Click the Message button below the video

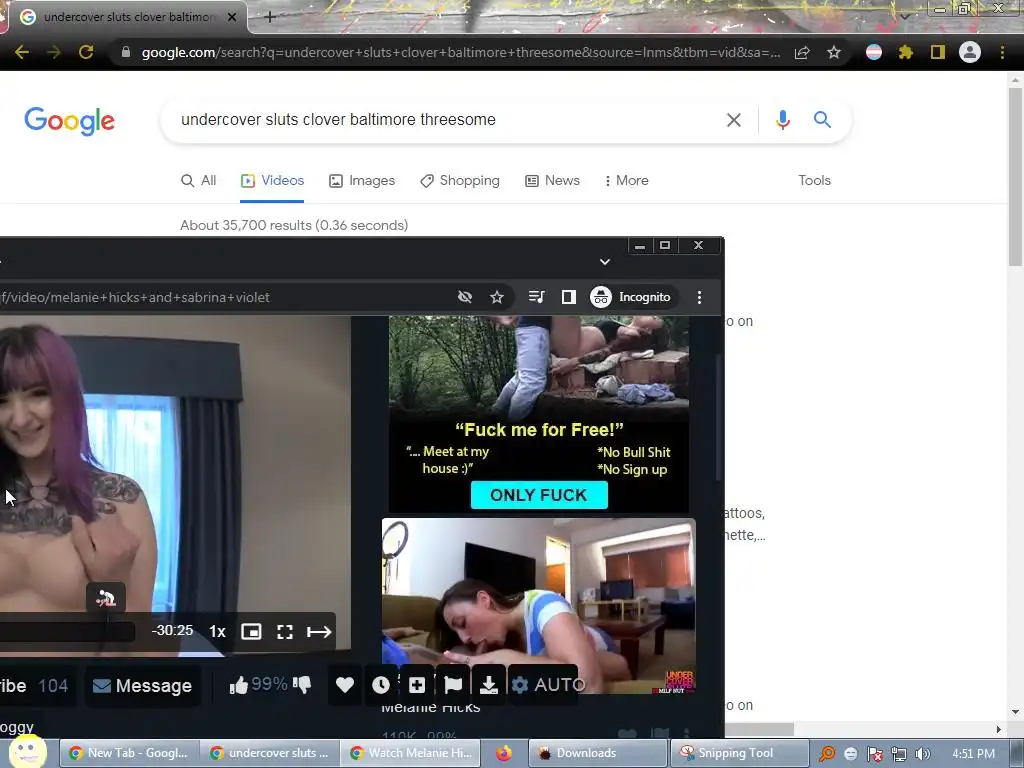coord(142,686)
